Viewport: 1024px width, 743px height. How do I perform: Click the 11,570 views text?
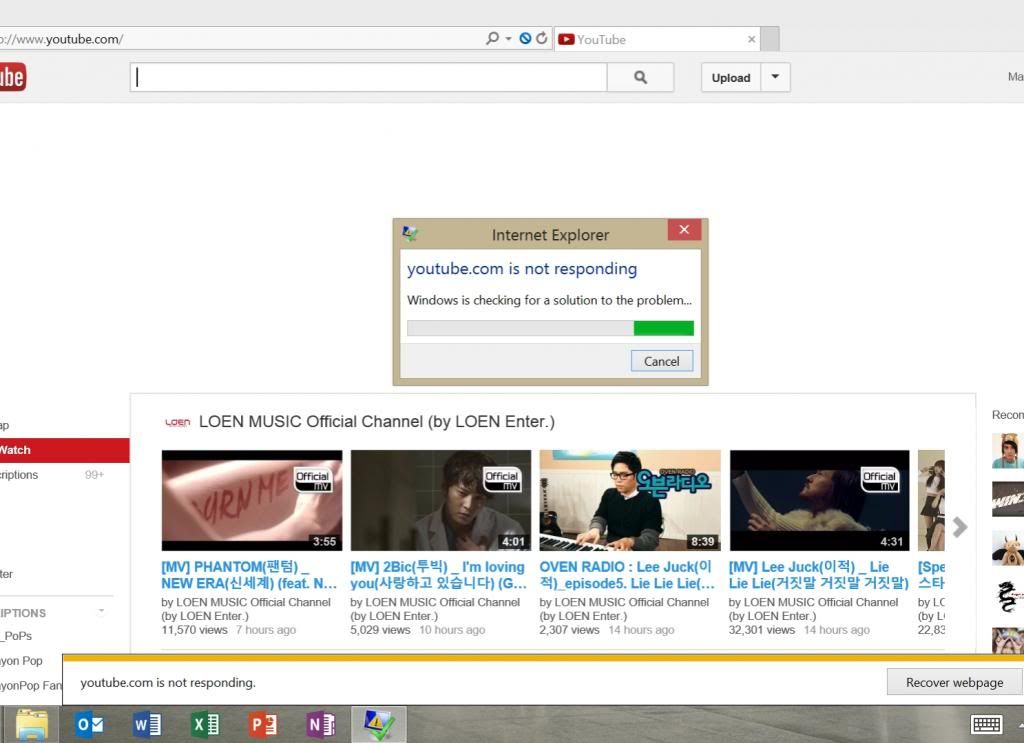pos(194,630)
